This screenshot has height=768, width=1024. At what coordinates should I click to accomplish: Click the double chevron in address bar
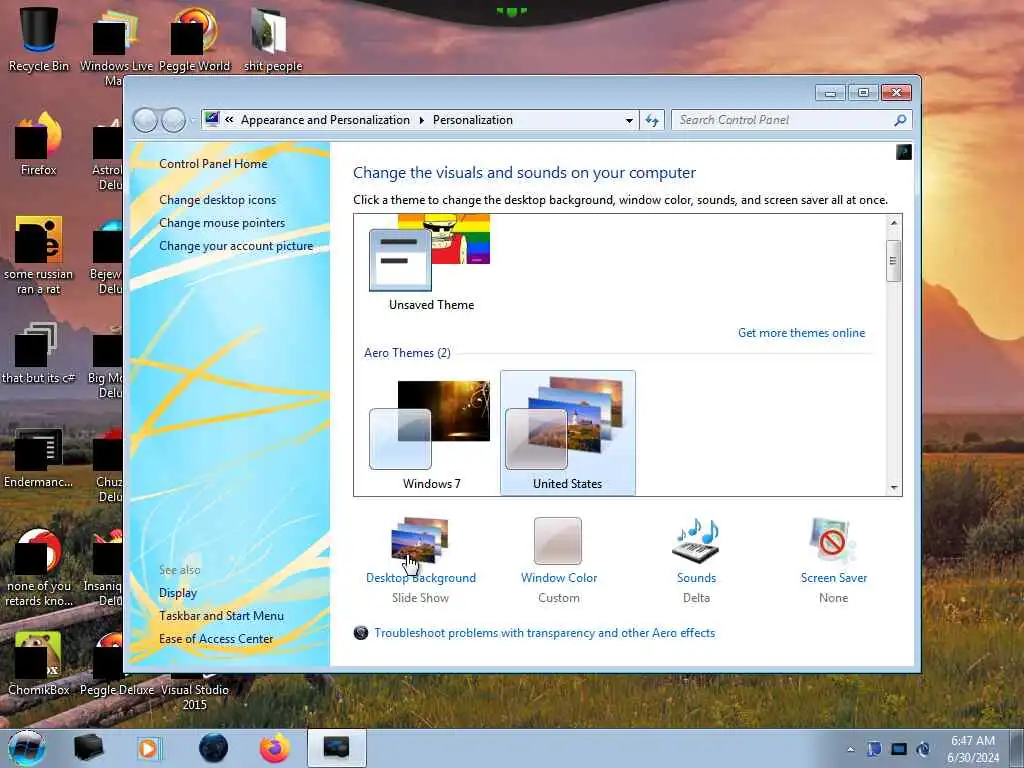229,120
